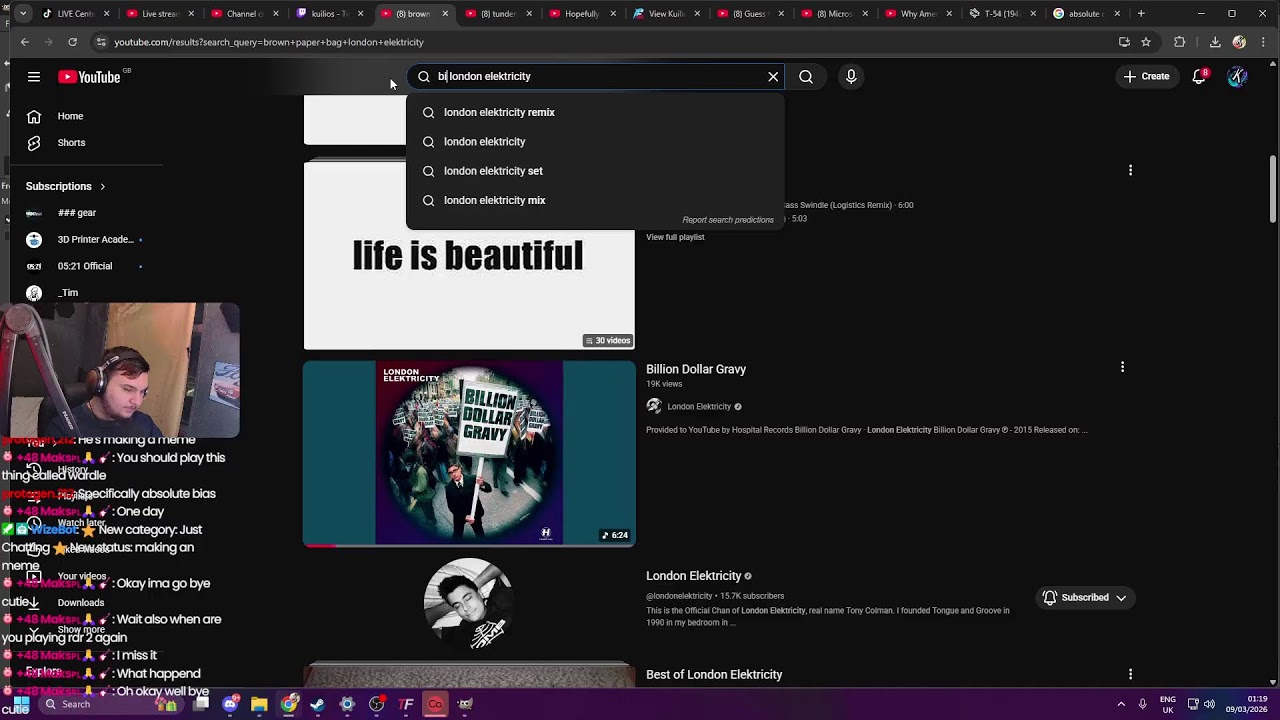Reload the page with the refresh button
1280x720 pixels.
click(x=73, y=42)
